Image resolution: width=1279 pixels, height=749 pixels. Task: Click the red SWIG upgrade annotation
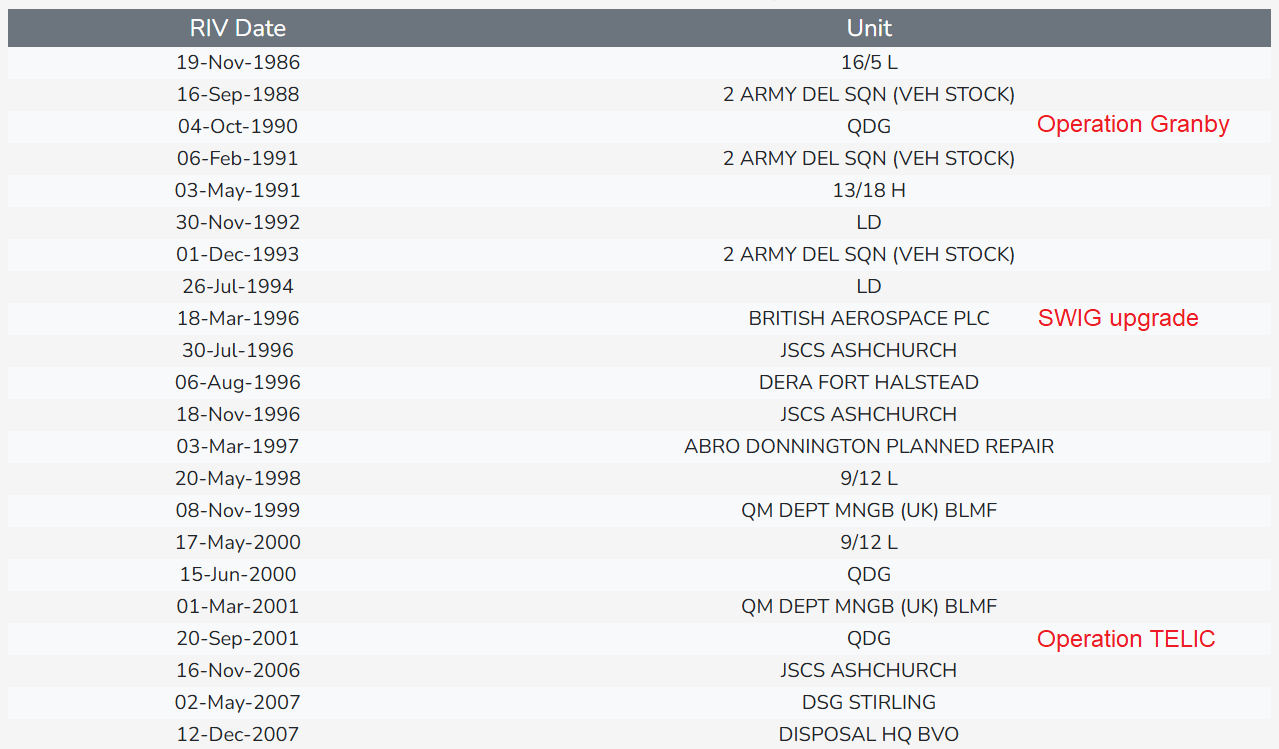(x=1117, y=318)
